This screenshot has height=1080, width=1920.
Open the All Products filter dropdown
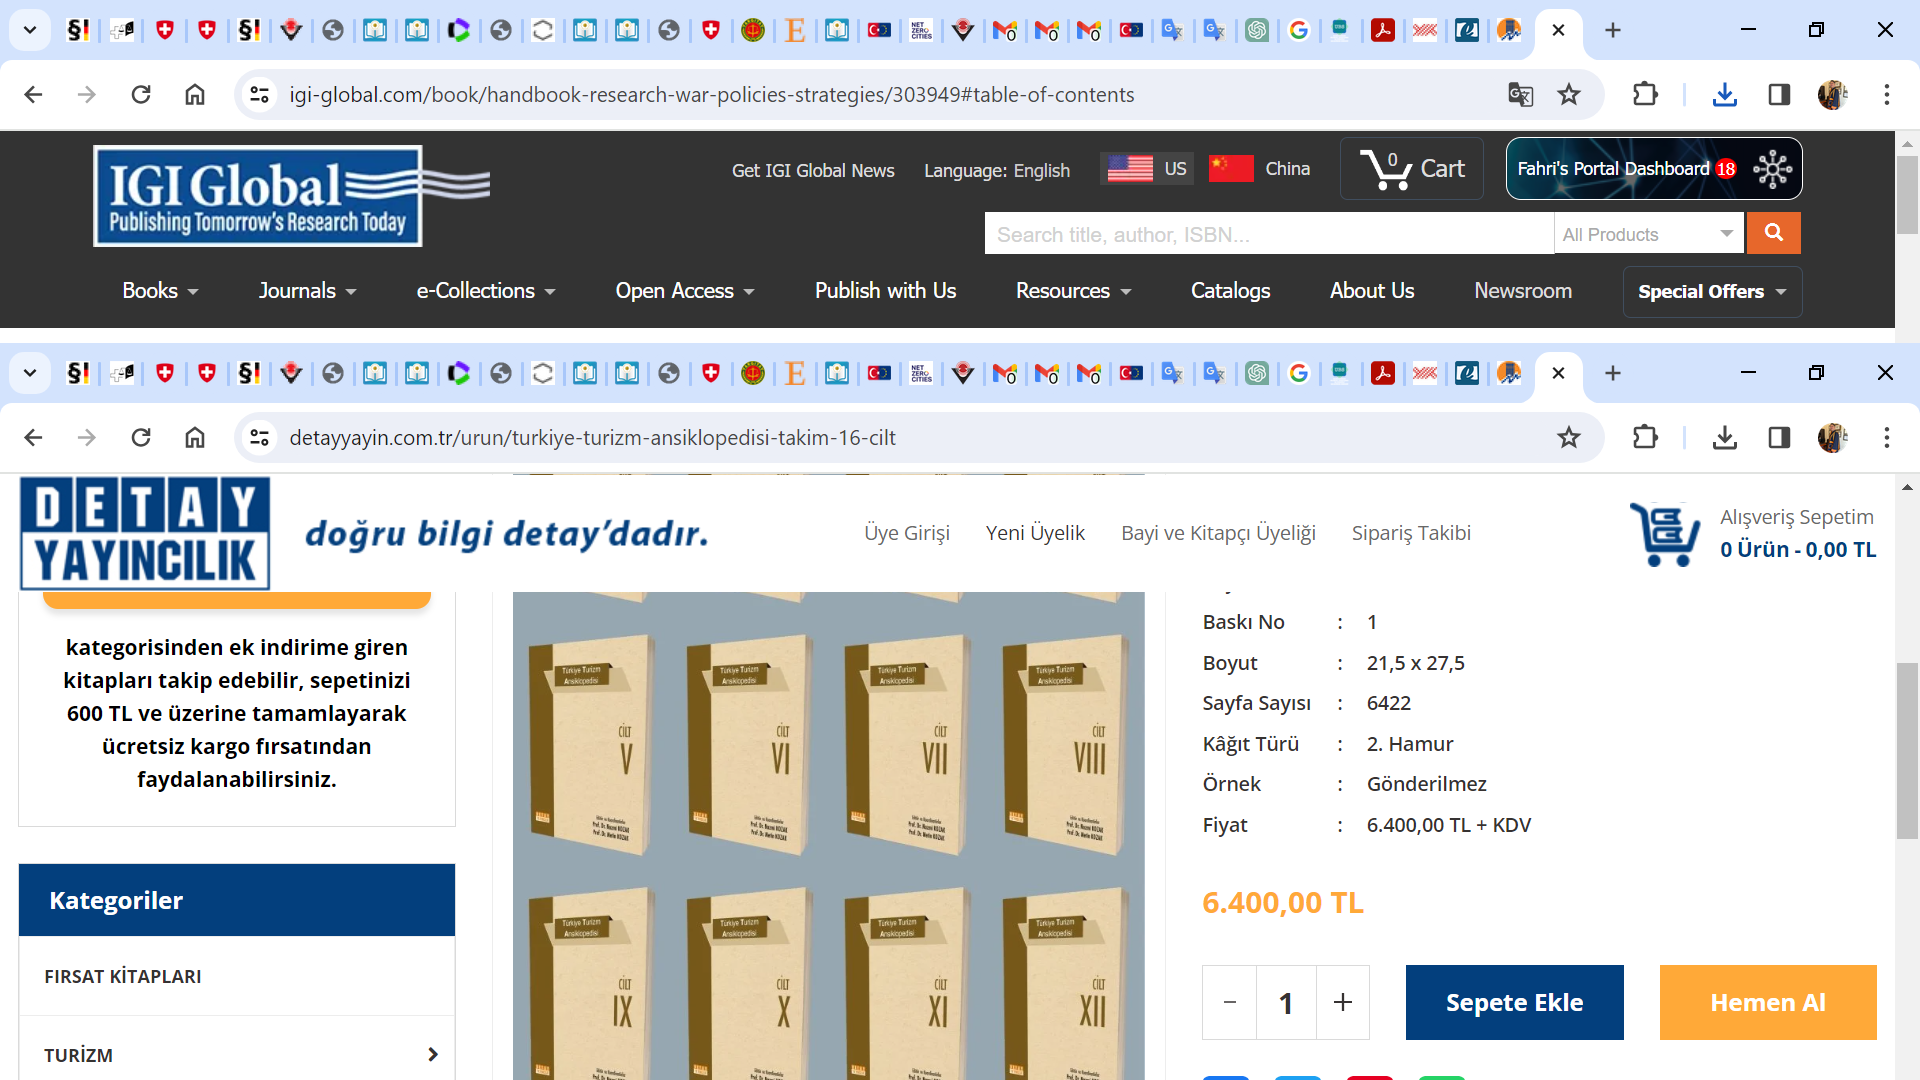1648,234
